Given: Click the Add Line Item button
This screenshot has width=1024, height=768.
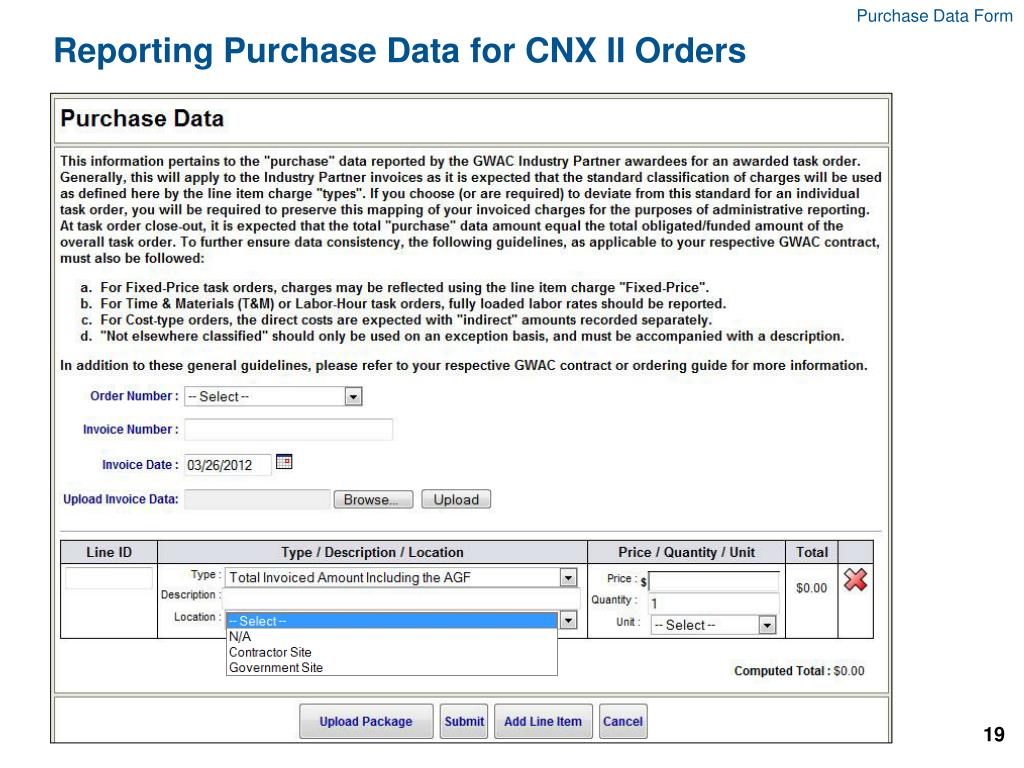Looking at the screenshot, I should click(543, 722).
